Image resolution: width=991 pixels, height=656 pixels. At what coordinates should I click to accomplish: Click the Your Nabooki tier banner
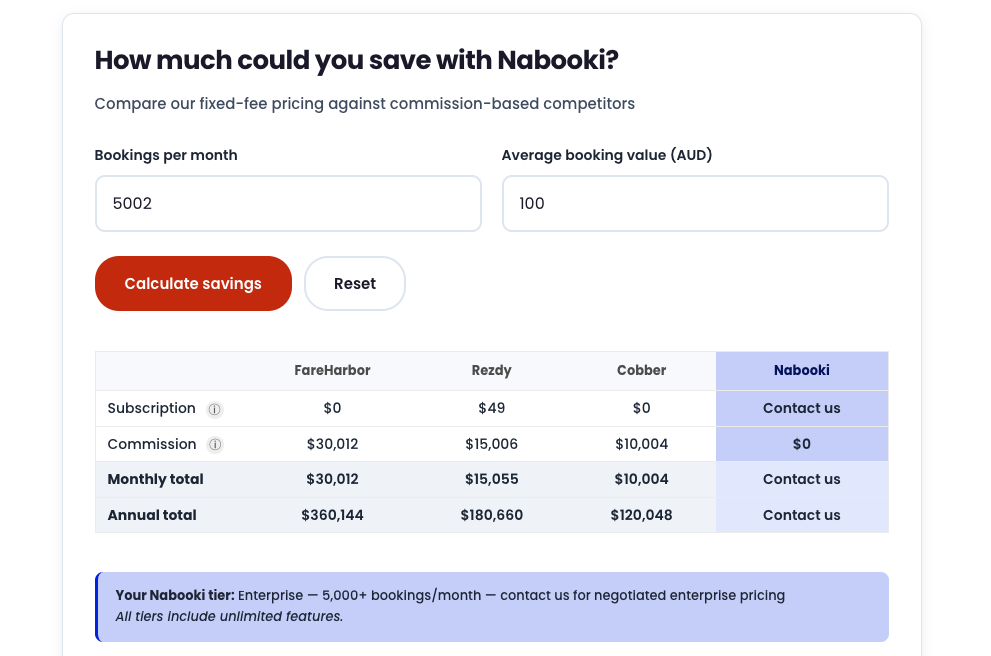(492, 607)
